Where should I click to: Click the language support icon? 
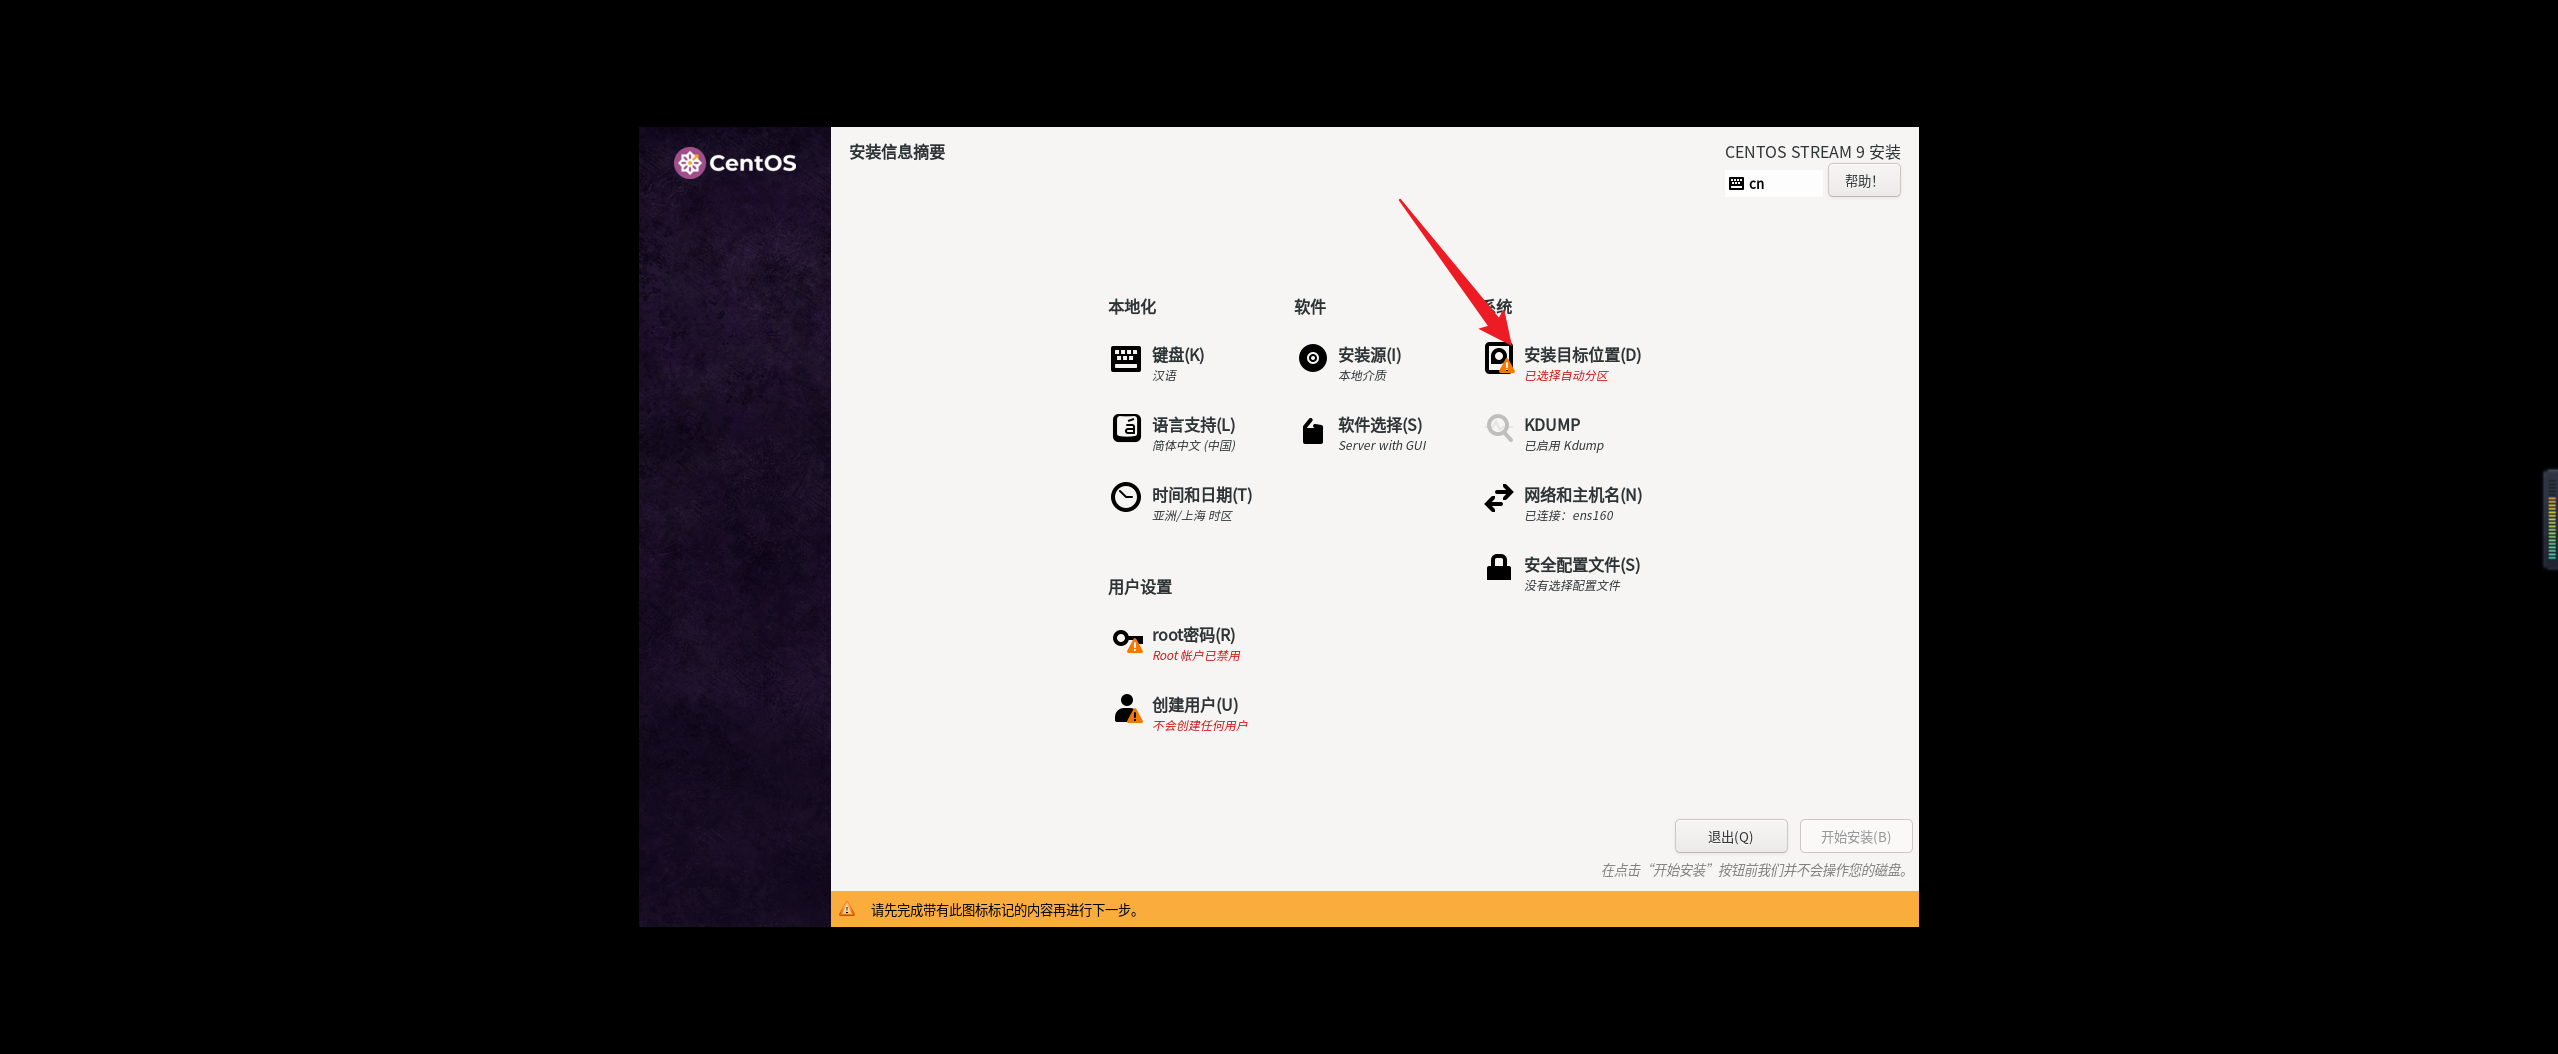1126,428
